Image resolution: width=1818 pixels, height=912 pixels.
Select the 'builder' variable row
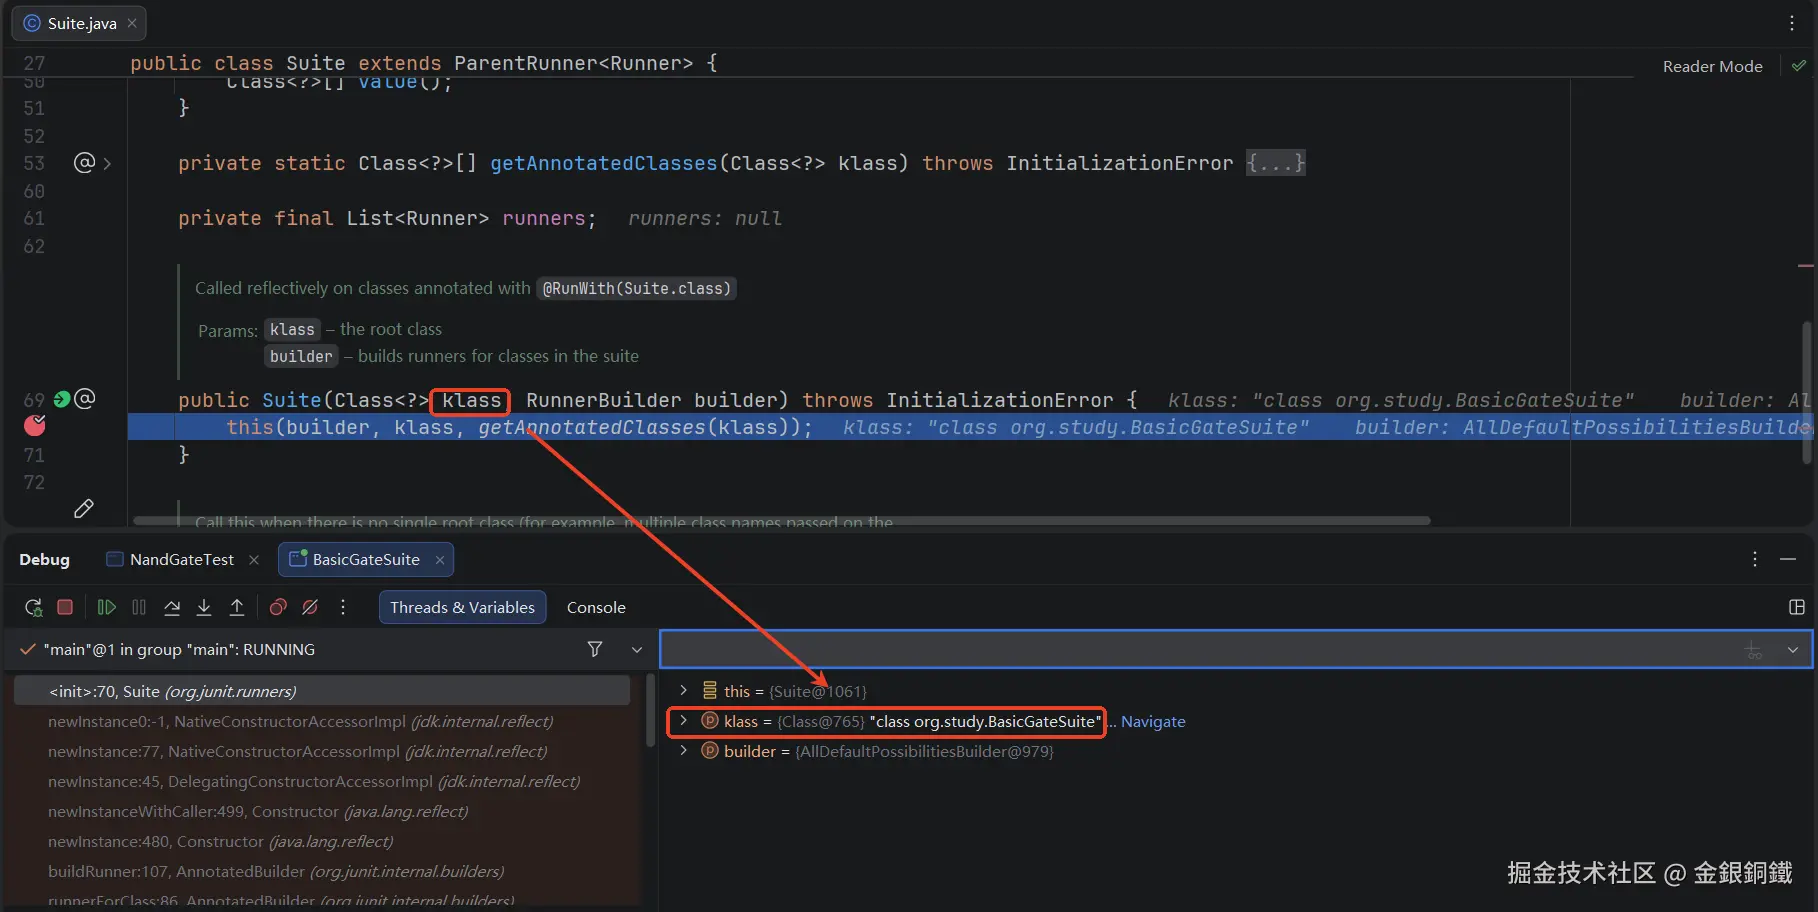coord(1238,751)
